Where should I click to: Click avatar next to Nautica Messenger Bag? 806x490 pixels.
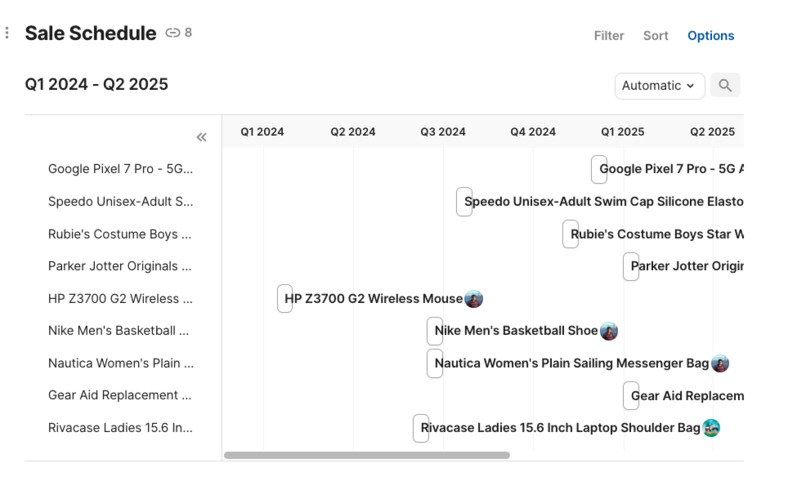pyautogui.click(x=720, y=364)
